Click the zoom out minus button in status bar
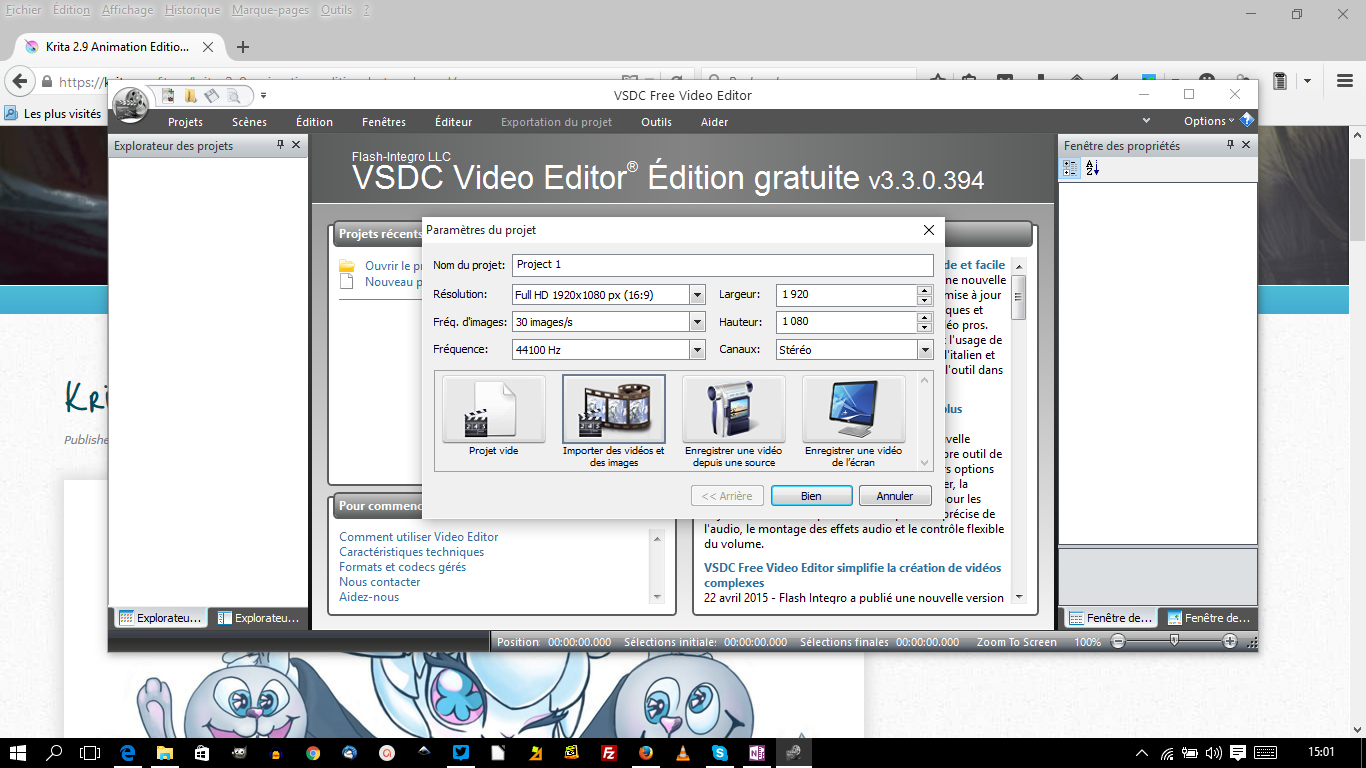Screen dimensions: 1366x768 pos(1118,642)
